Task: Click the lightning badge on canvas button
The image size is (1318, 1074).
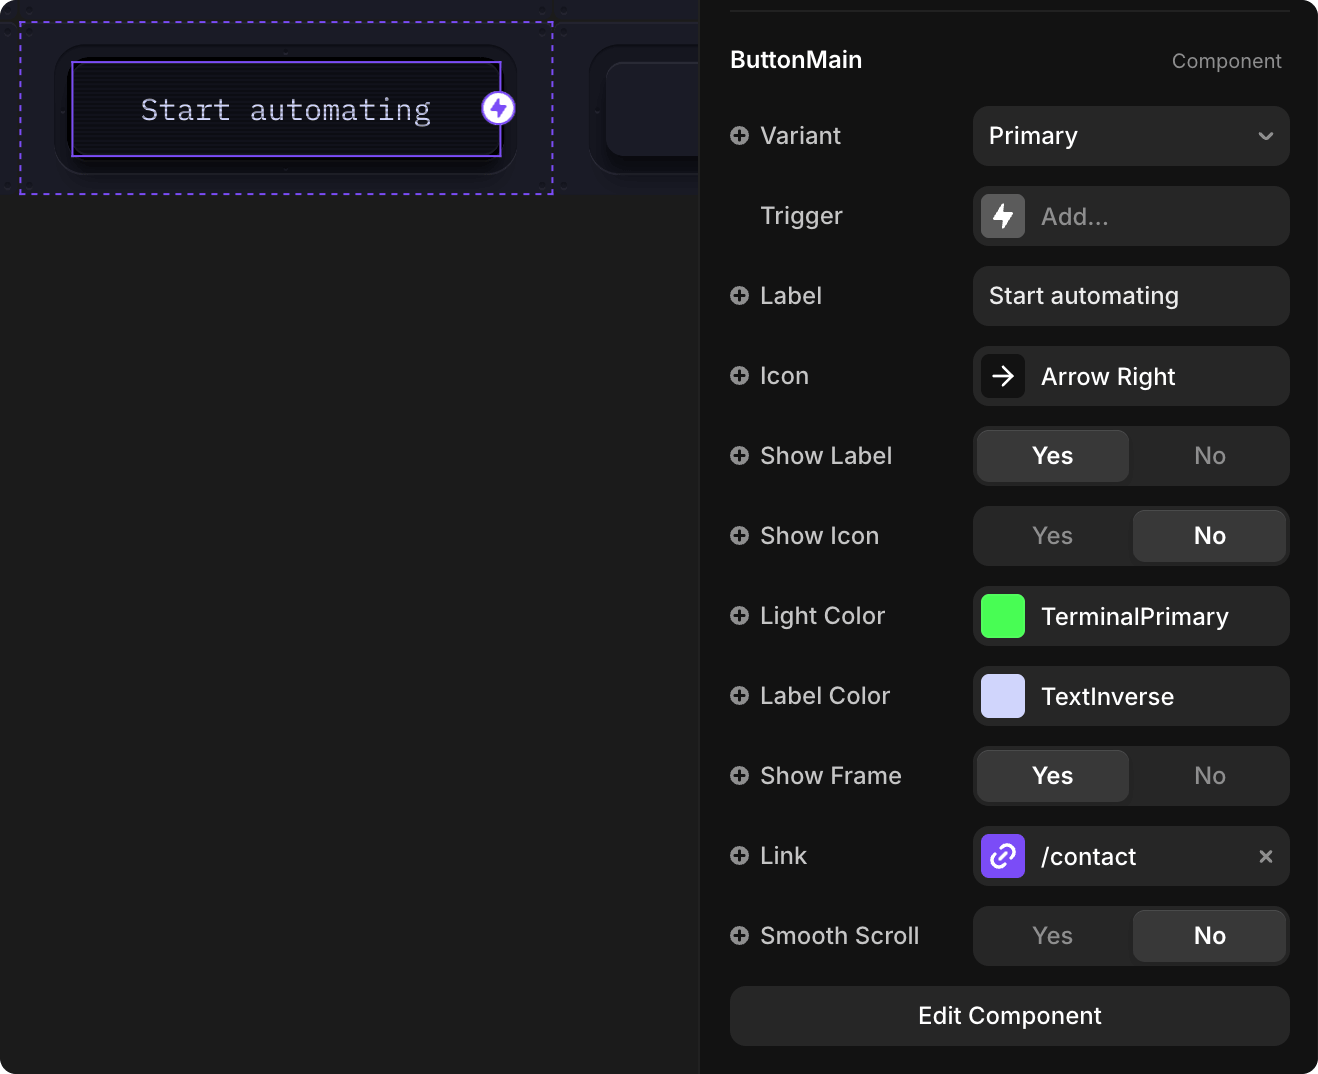Action: [498, 108]
